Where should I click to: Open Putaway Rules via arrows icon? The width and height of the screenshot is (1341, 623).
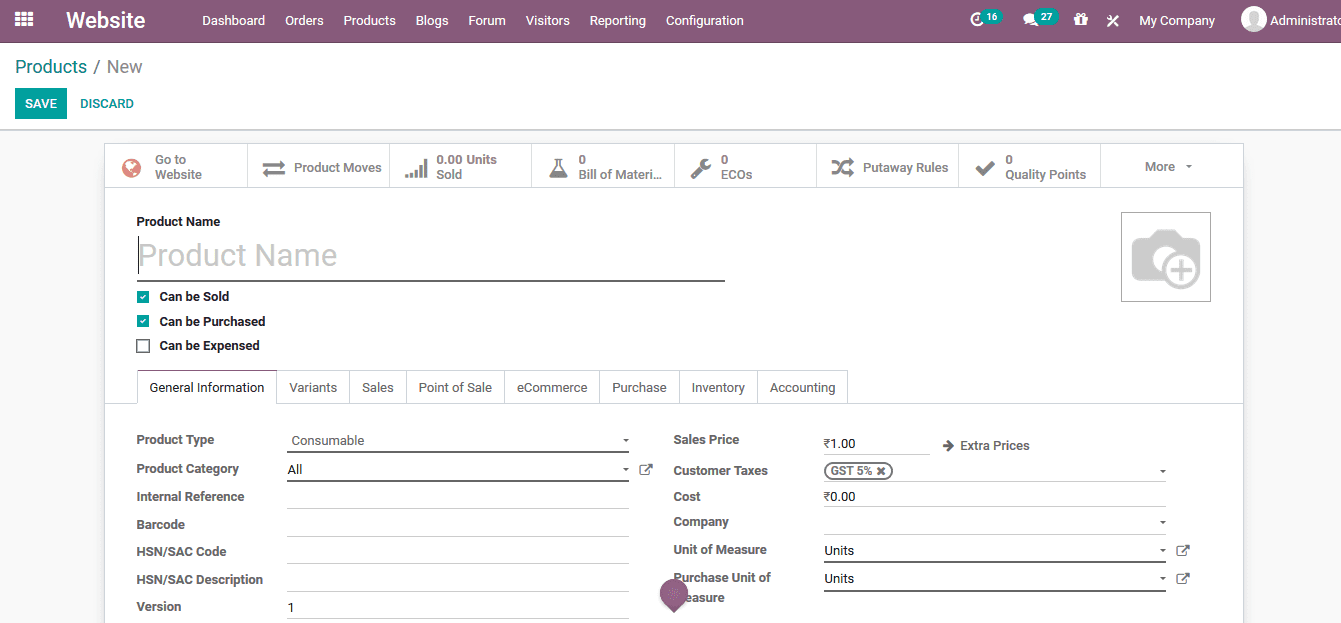click(843, 166)
